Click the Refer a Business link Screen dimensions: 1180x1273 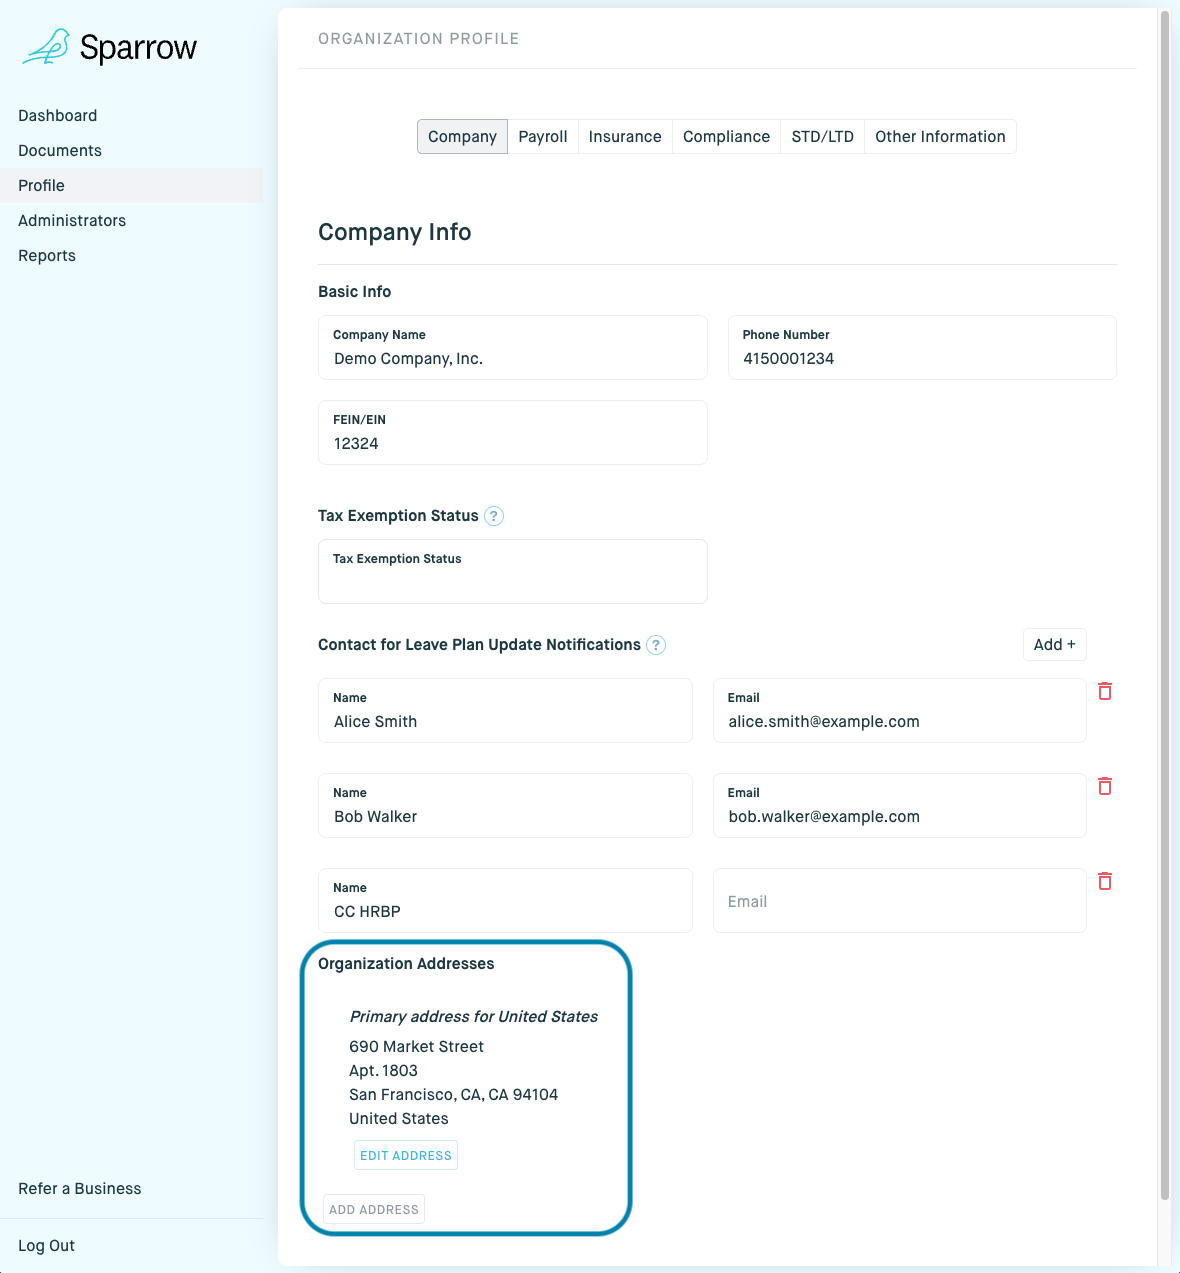pos(80,1189)
